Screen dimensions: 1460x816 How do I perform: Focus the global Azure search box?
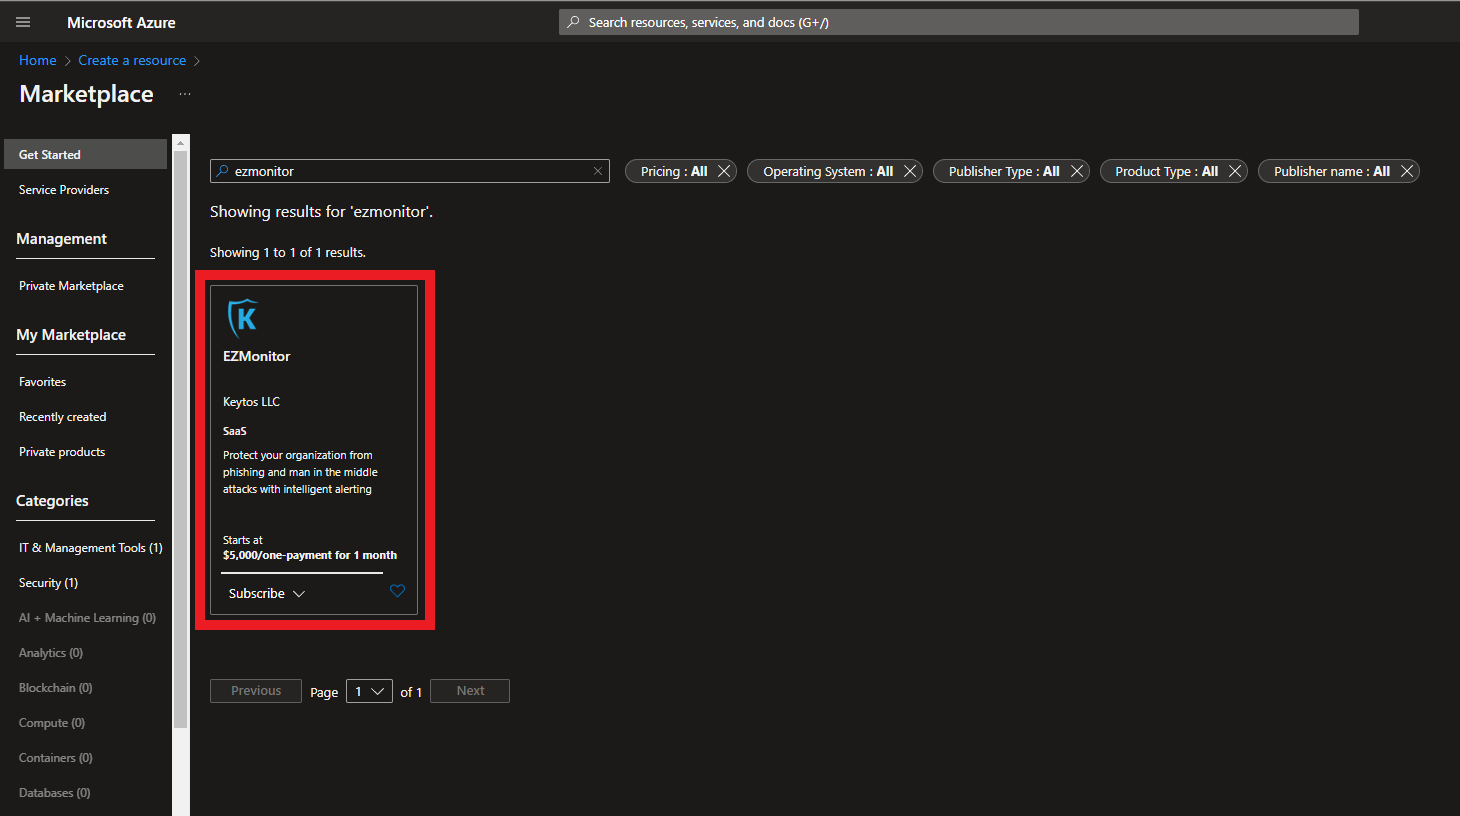coord(958,22)
